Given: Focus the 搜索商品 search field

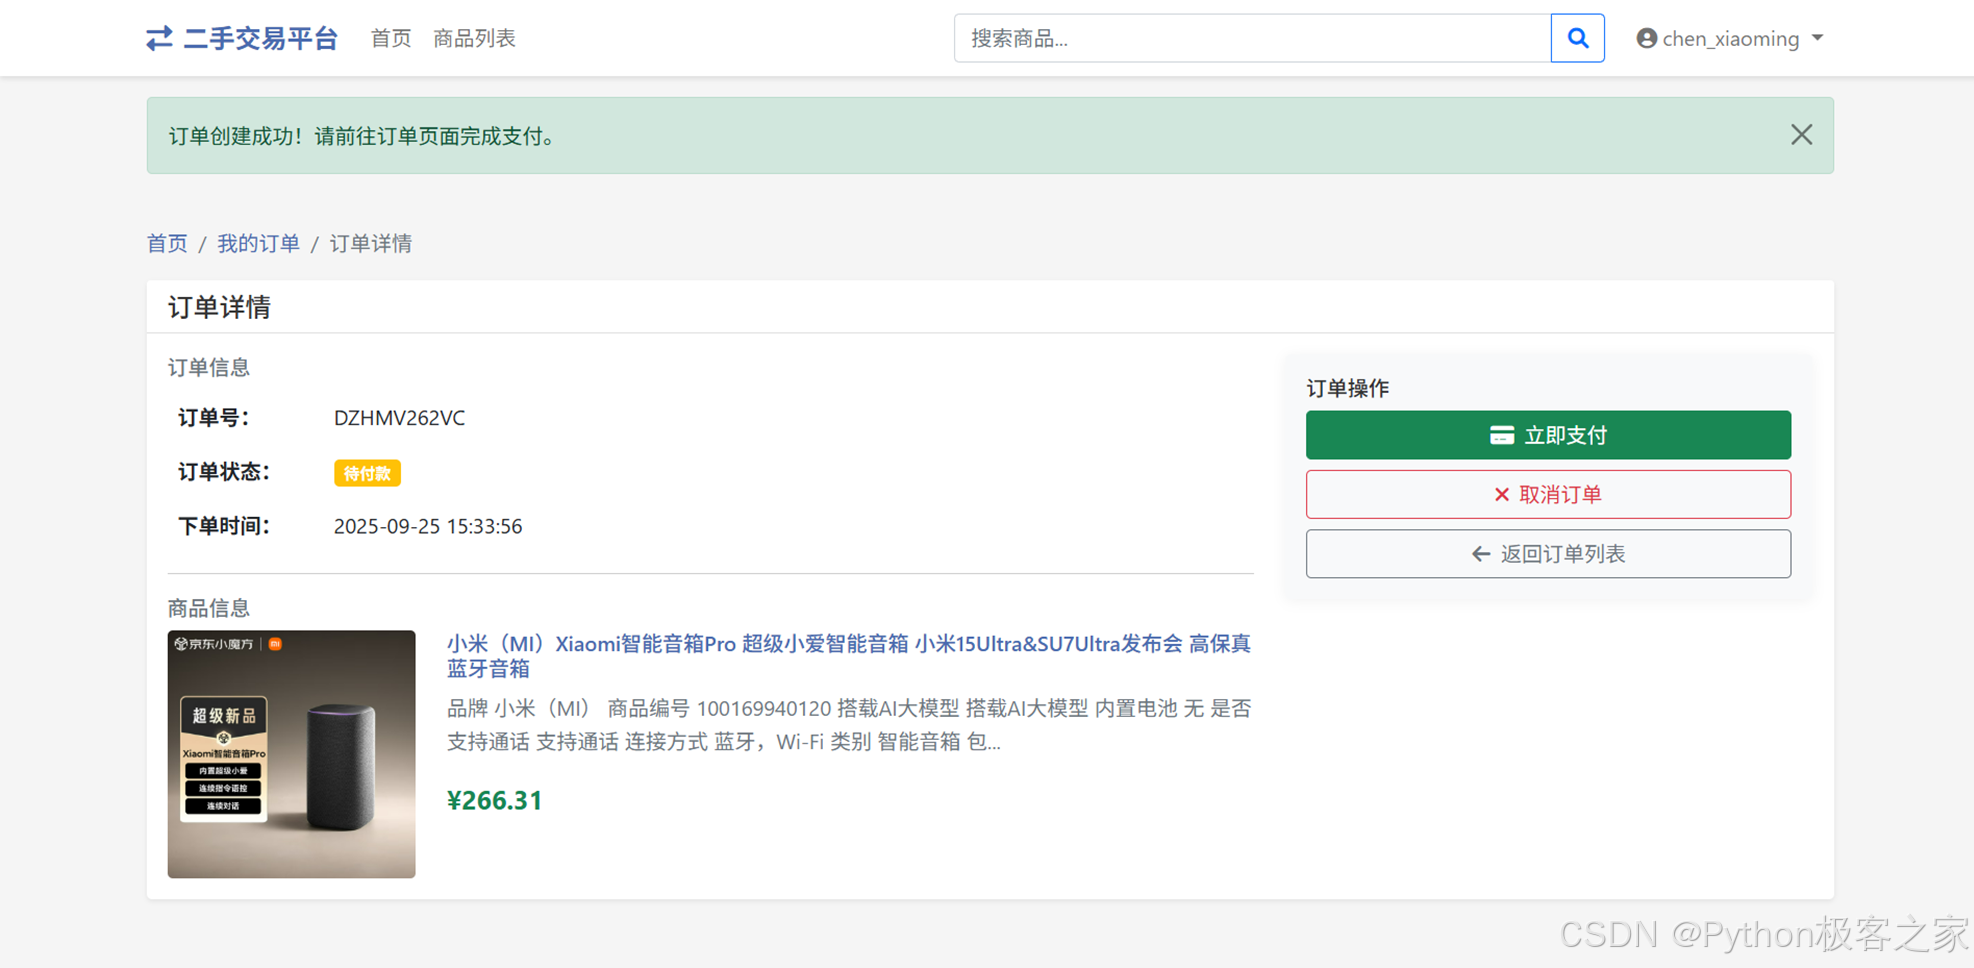Looking at the screenshot, I should tap(1252, 38).
